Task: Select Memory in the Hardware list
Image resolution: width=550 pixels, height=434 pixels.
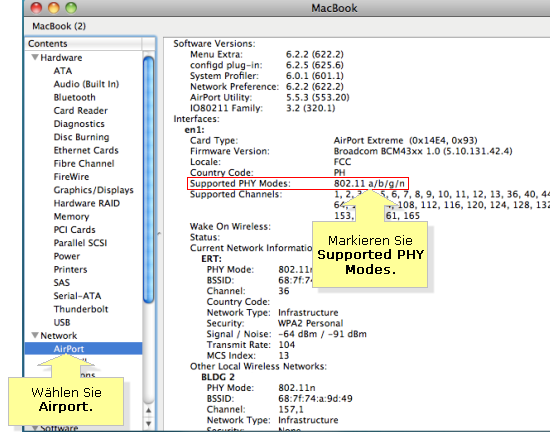Action: tap(71, 216)
